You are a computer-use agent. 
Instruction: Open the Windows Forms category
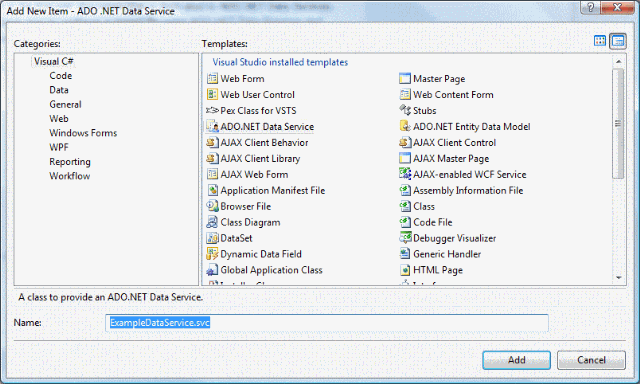[x=83, y=133]
